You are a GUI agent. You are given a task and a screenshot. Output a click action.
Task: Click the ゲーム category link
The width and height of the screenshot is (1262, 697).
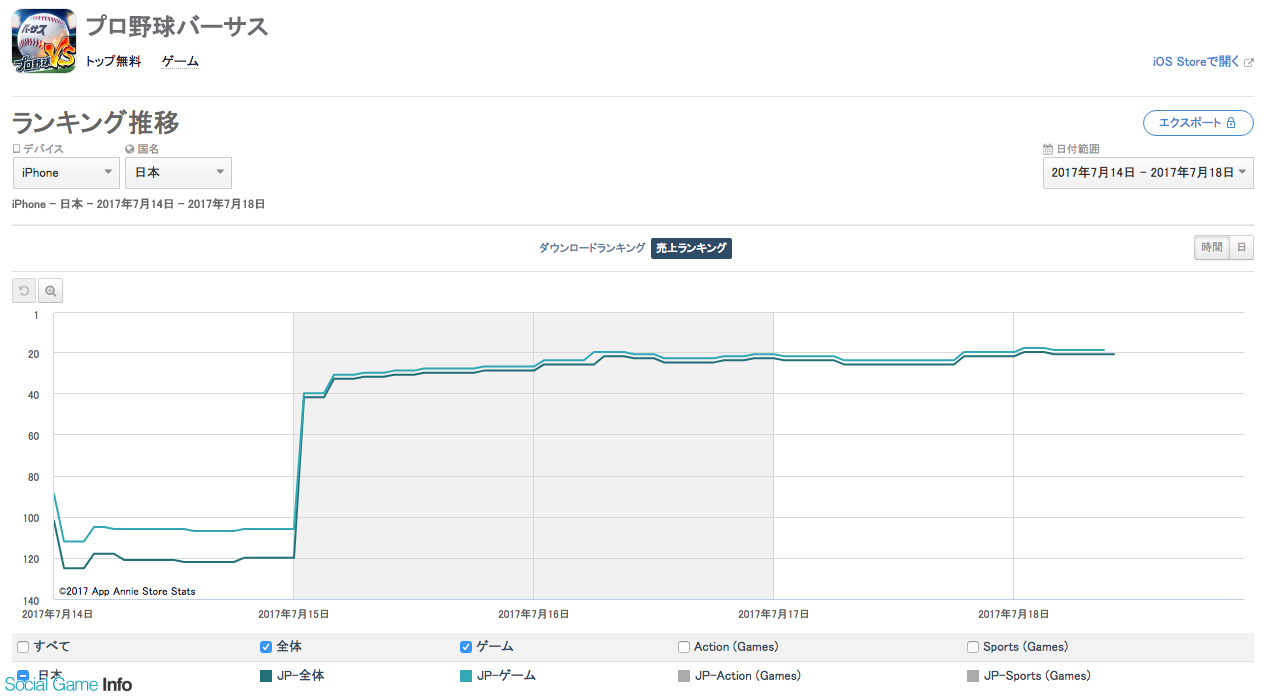tap(180, 62)
